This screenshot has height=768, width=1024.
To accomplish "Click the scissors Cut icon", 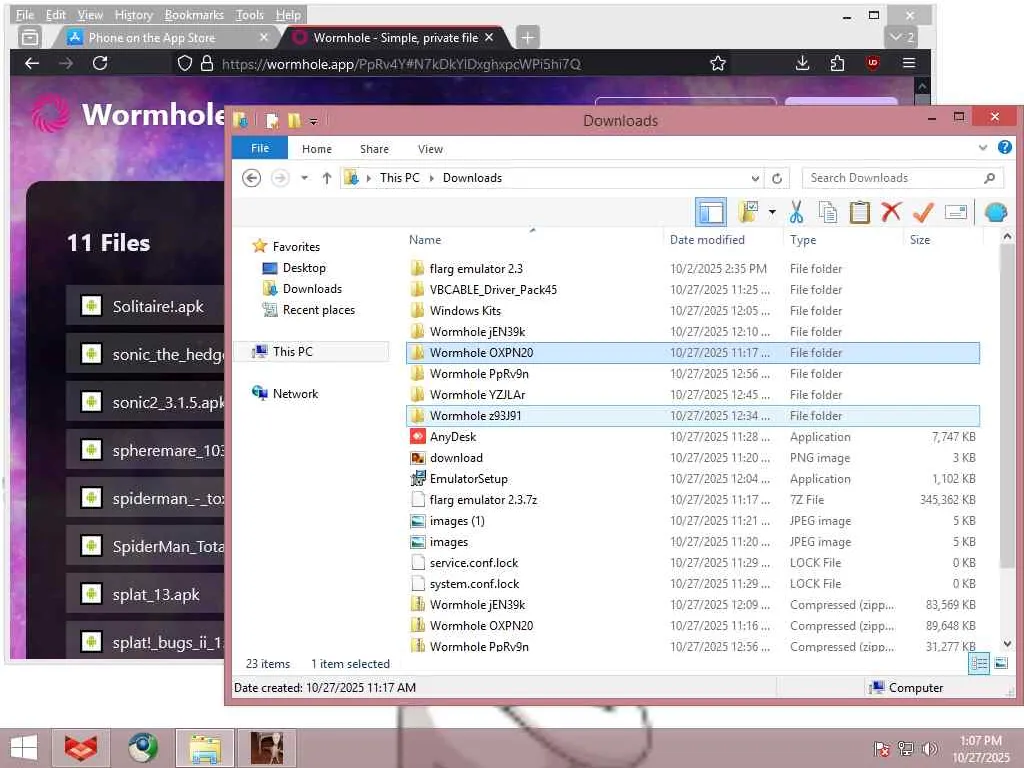I will click(x=795, y=212).
